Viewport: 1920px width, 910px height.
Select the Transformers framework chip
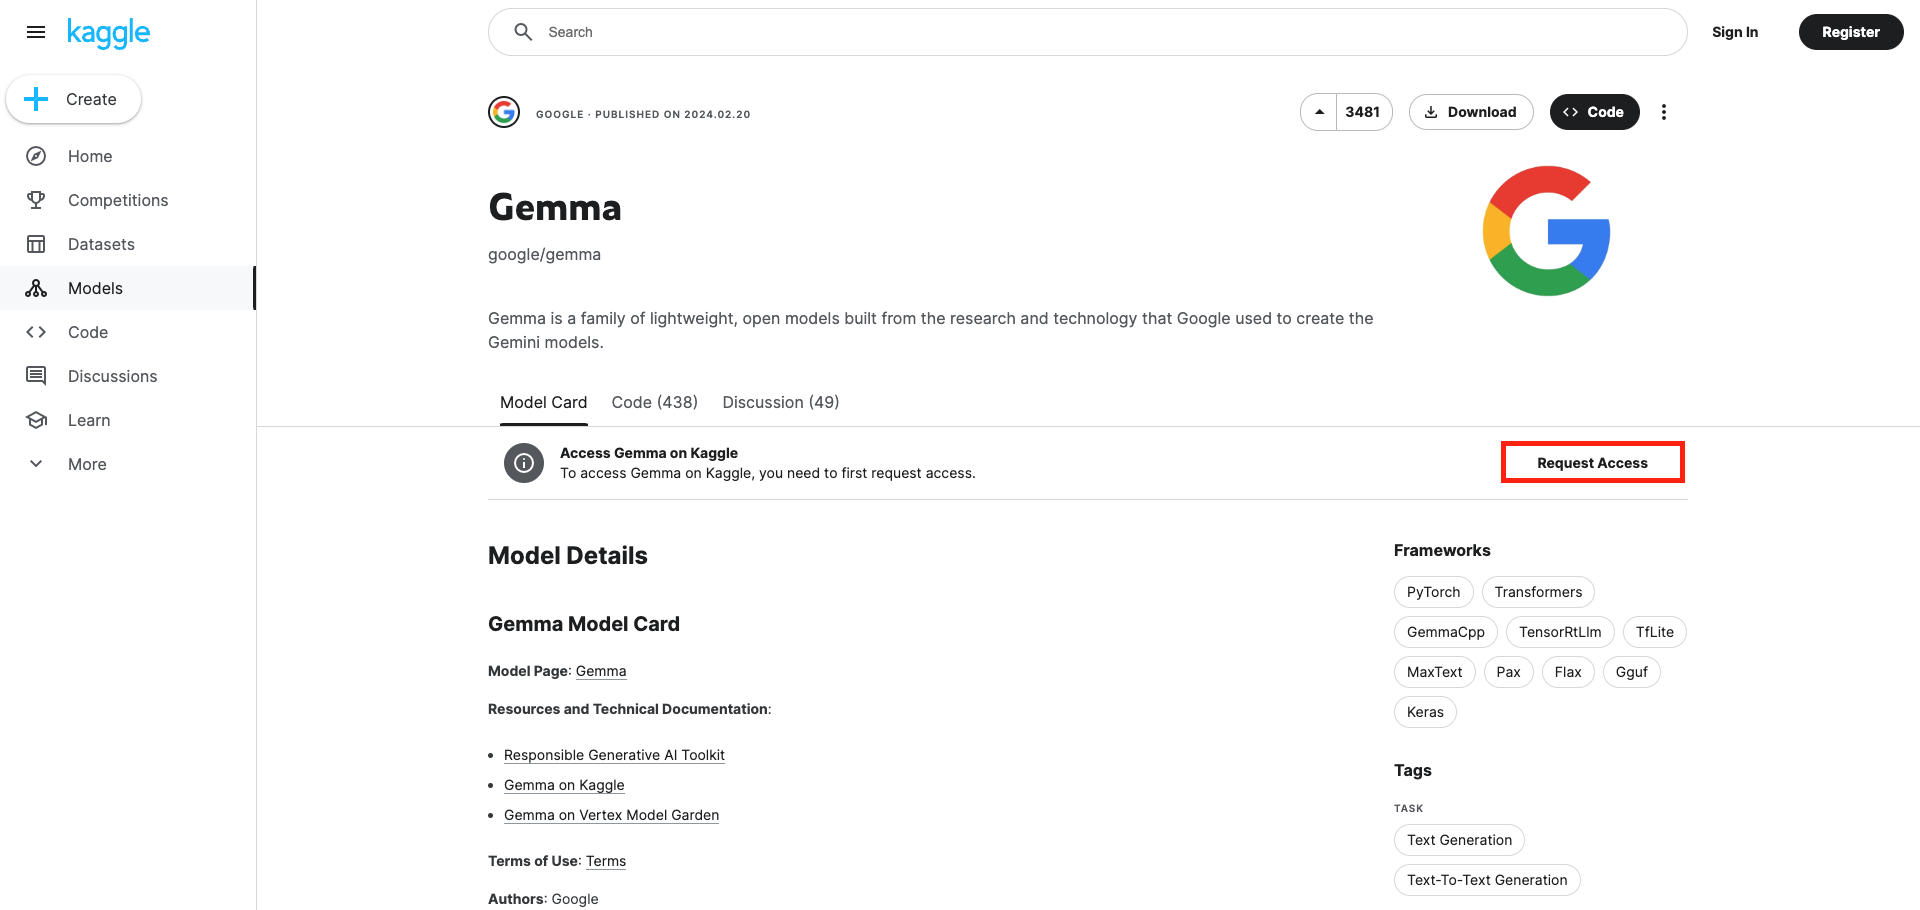[x=1538, y=592]
